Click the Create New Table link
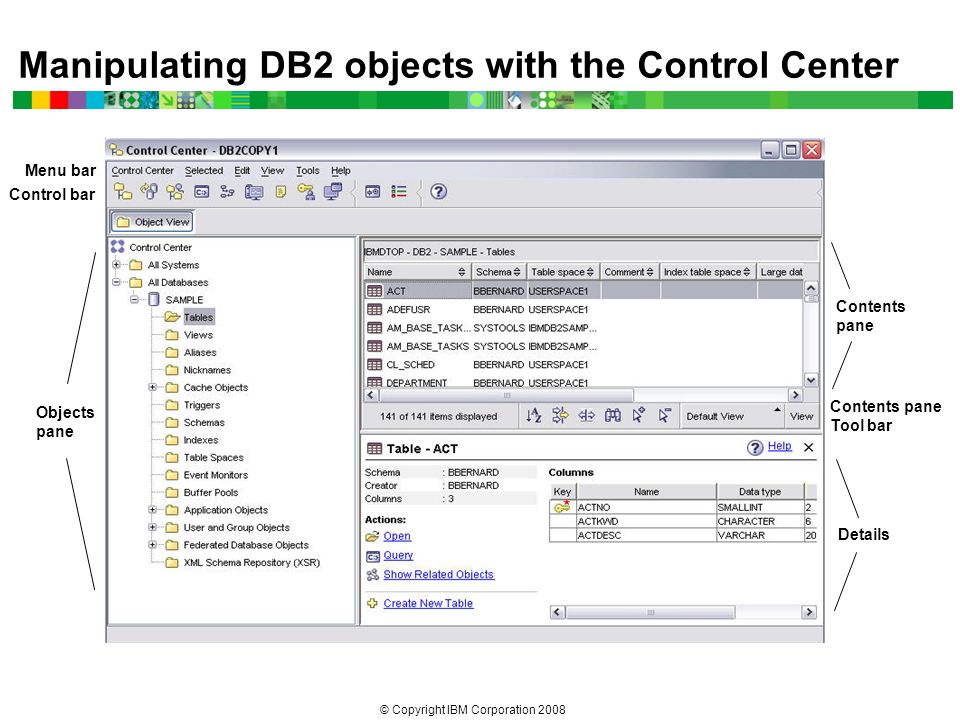This screenshot has height=720, width=960. [x=428, y=603]
